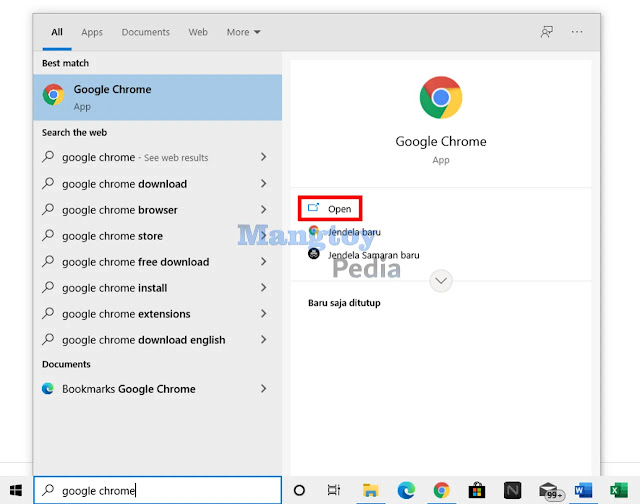Open Microsoft Word from the taskbar

coord(583,490)
